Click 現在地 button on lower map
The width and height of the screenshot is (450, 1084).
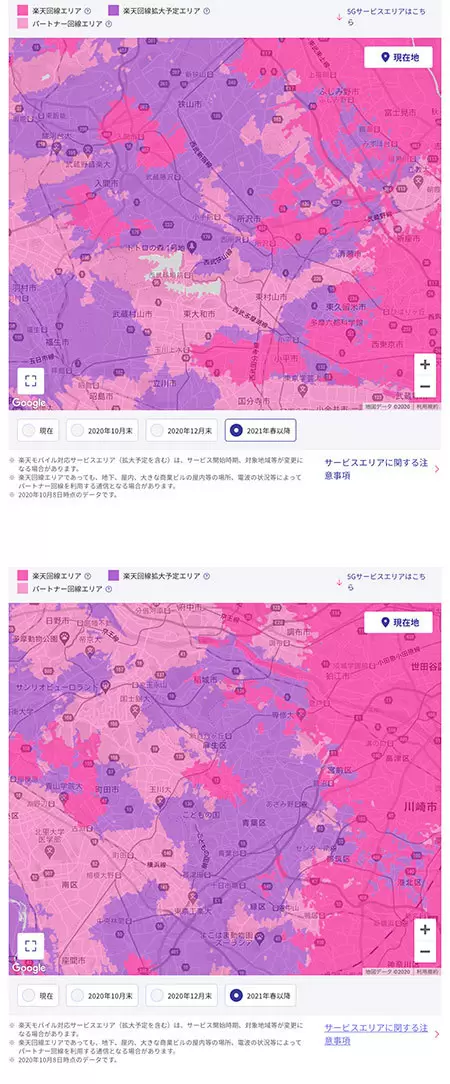tap(399, 622)
